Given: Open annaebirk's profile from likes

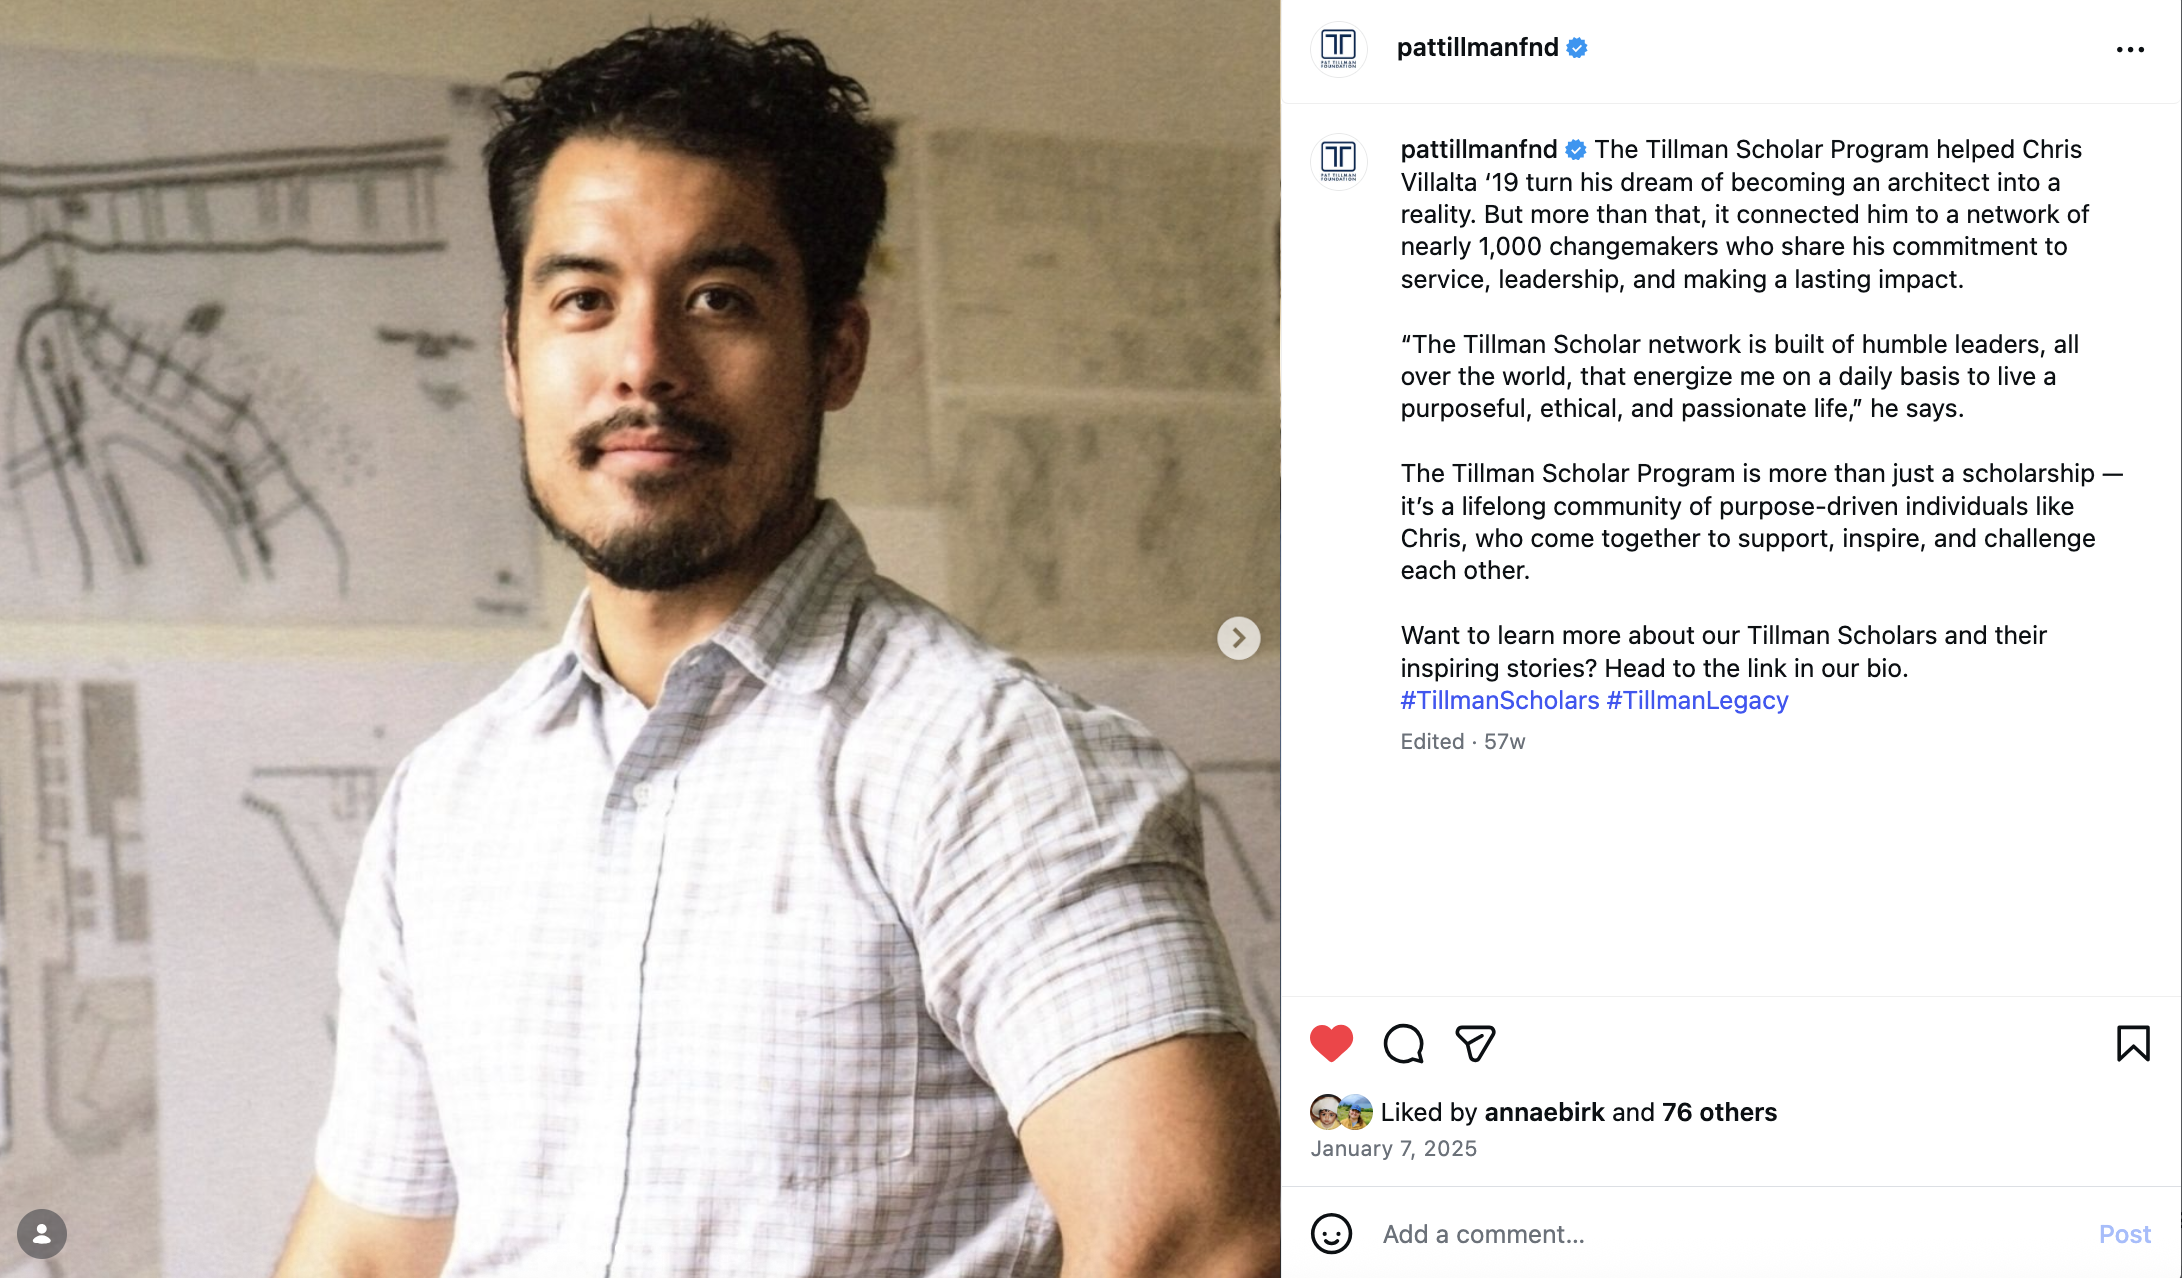Looking at the screenshot, I should (1544, 1112).
